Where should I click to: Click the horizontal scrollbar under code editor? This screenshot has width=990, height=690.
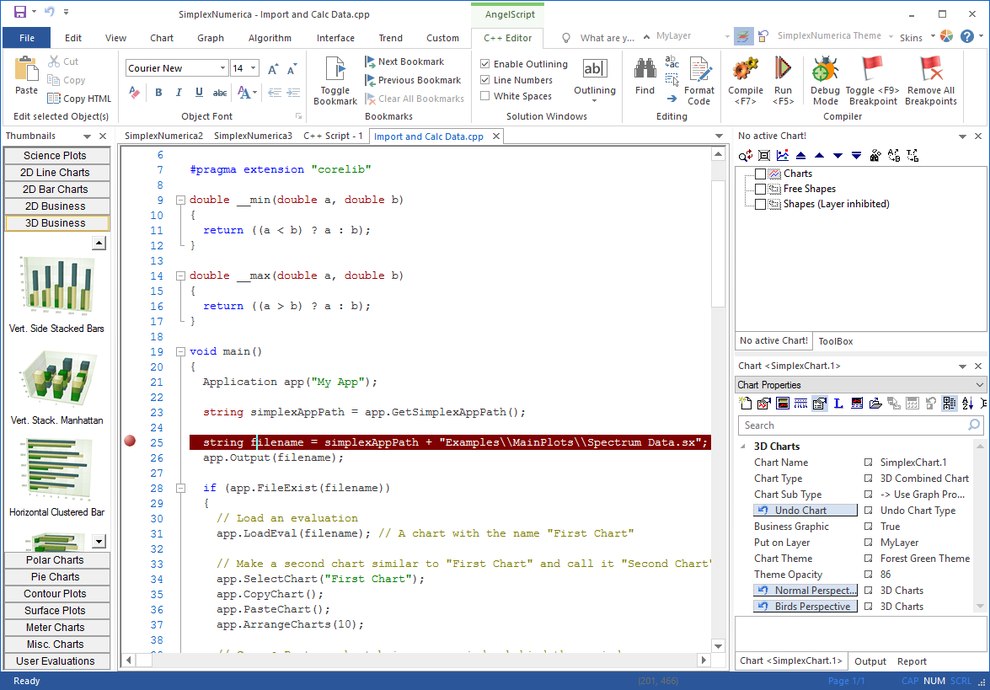click(416, 660)
